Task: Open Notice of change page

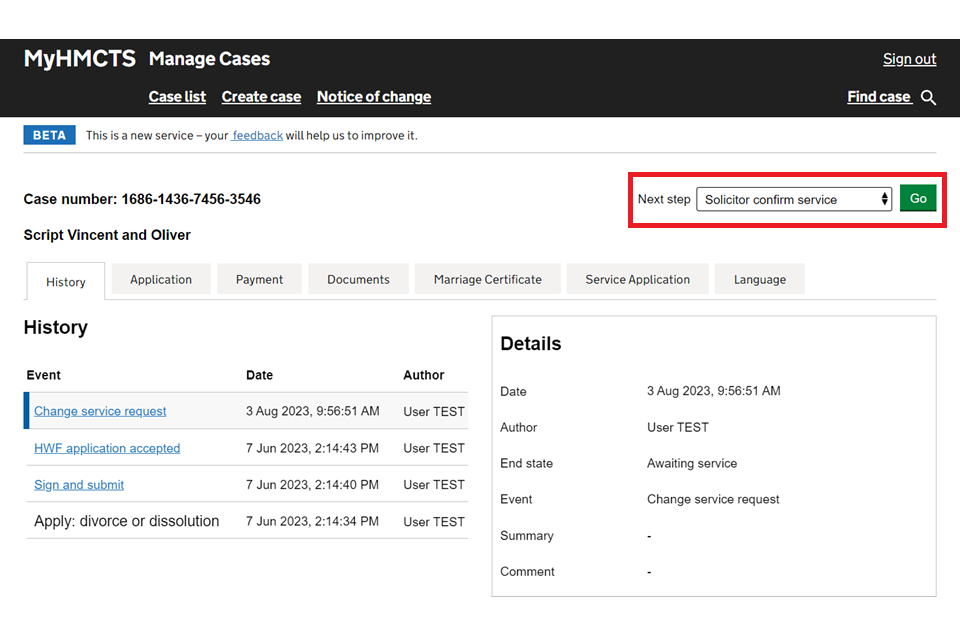Action: coord(374,97)
